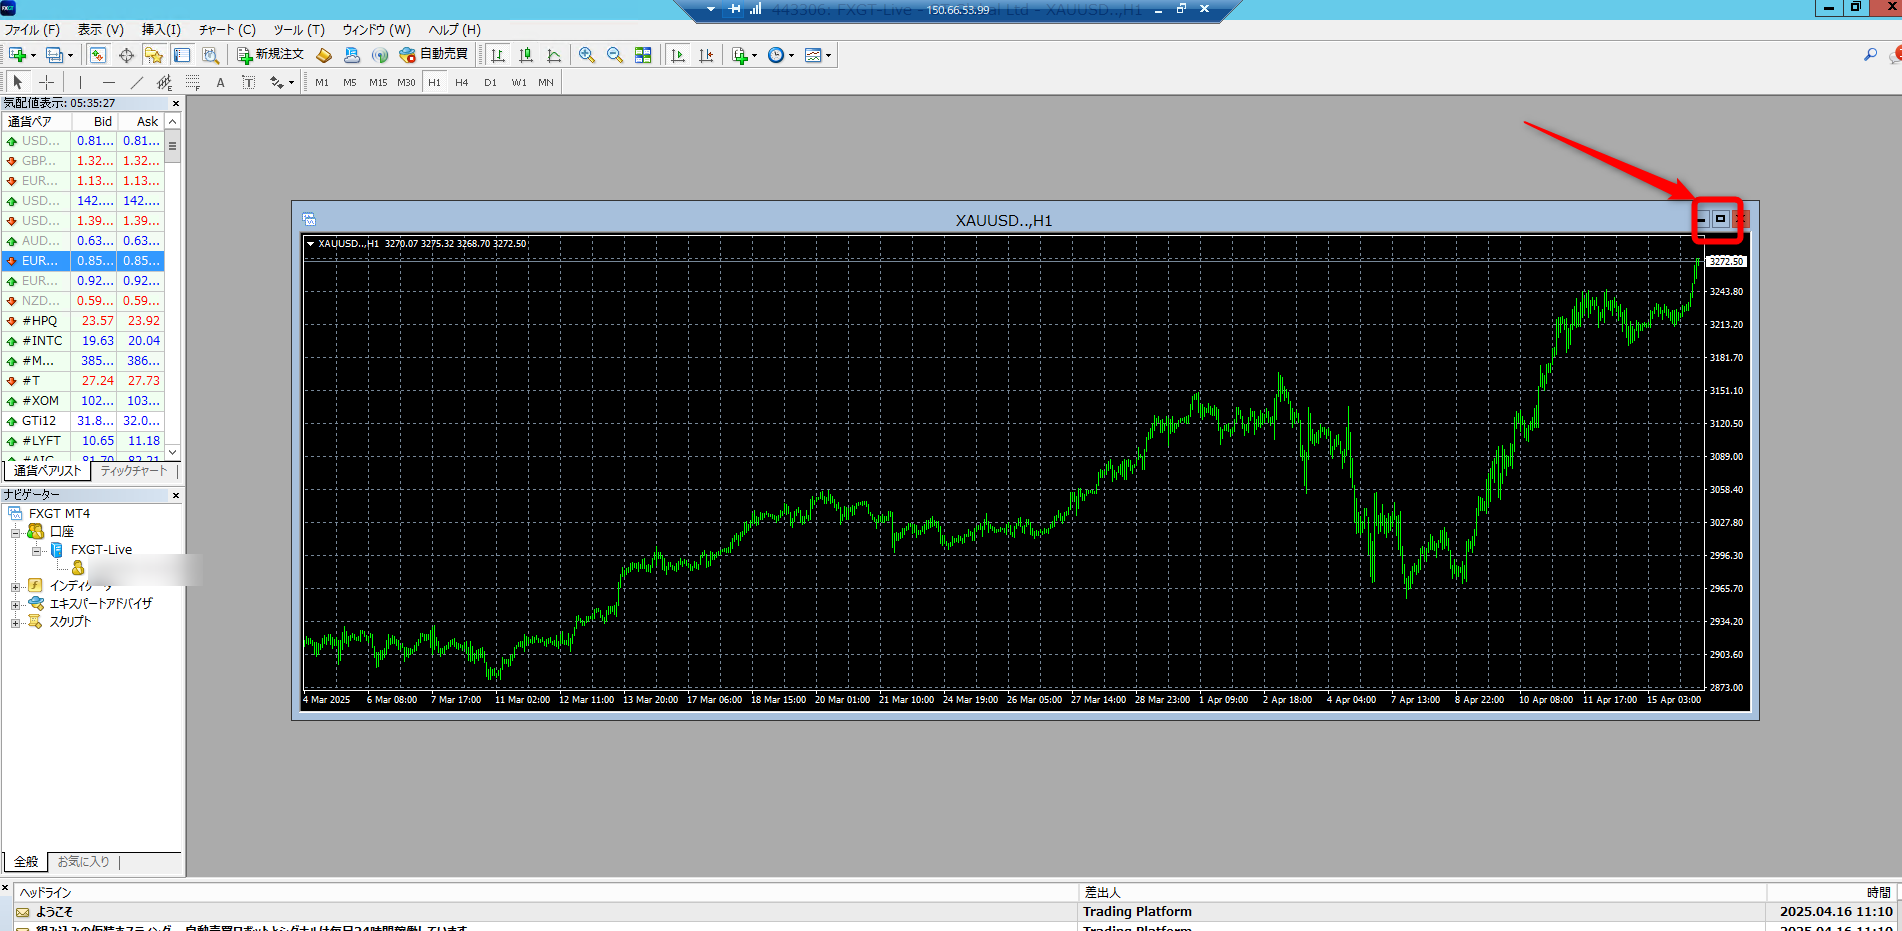
Task: Toggle the auto scroll chart icon
Action: coord(678,55)
